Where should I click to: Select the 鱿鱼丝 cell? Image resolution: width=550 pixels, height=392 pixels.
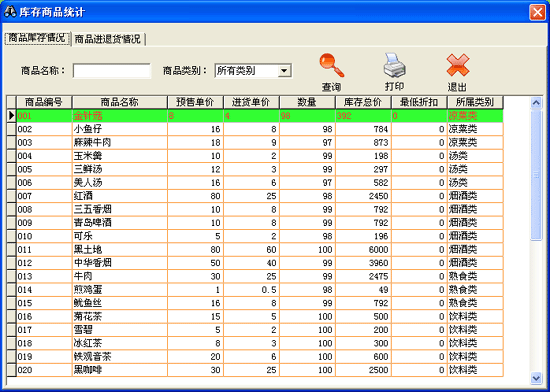pos(120,303)
